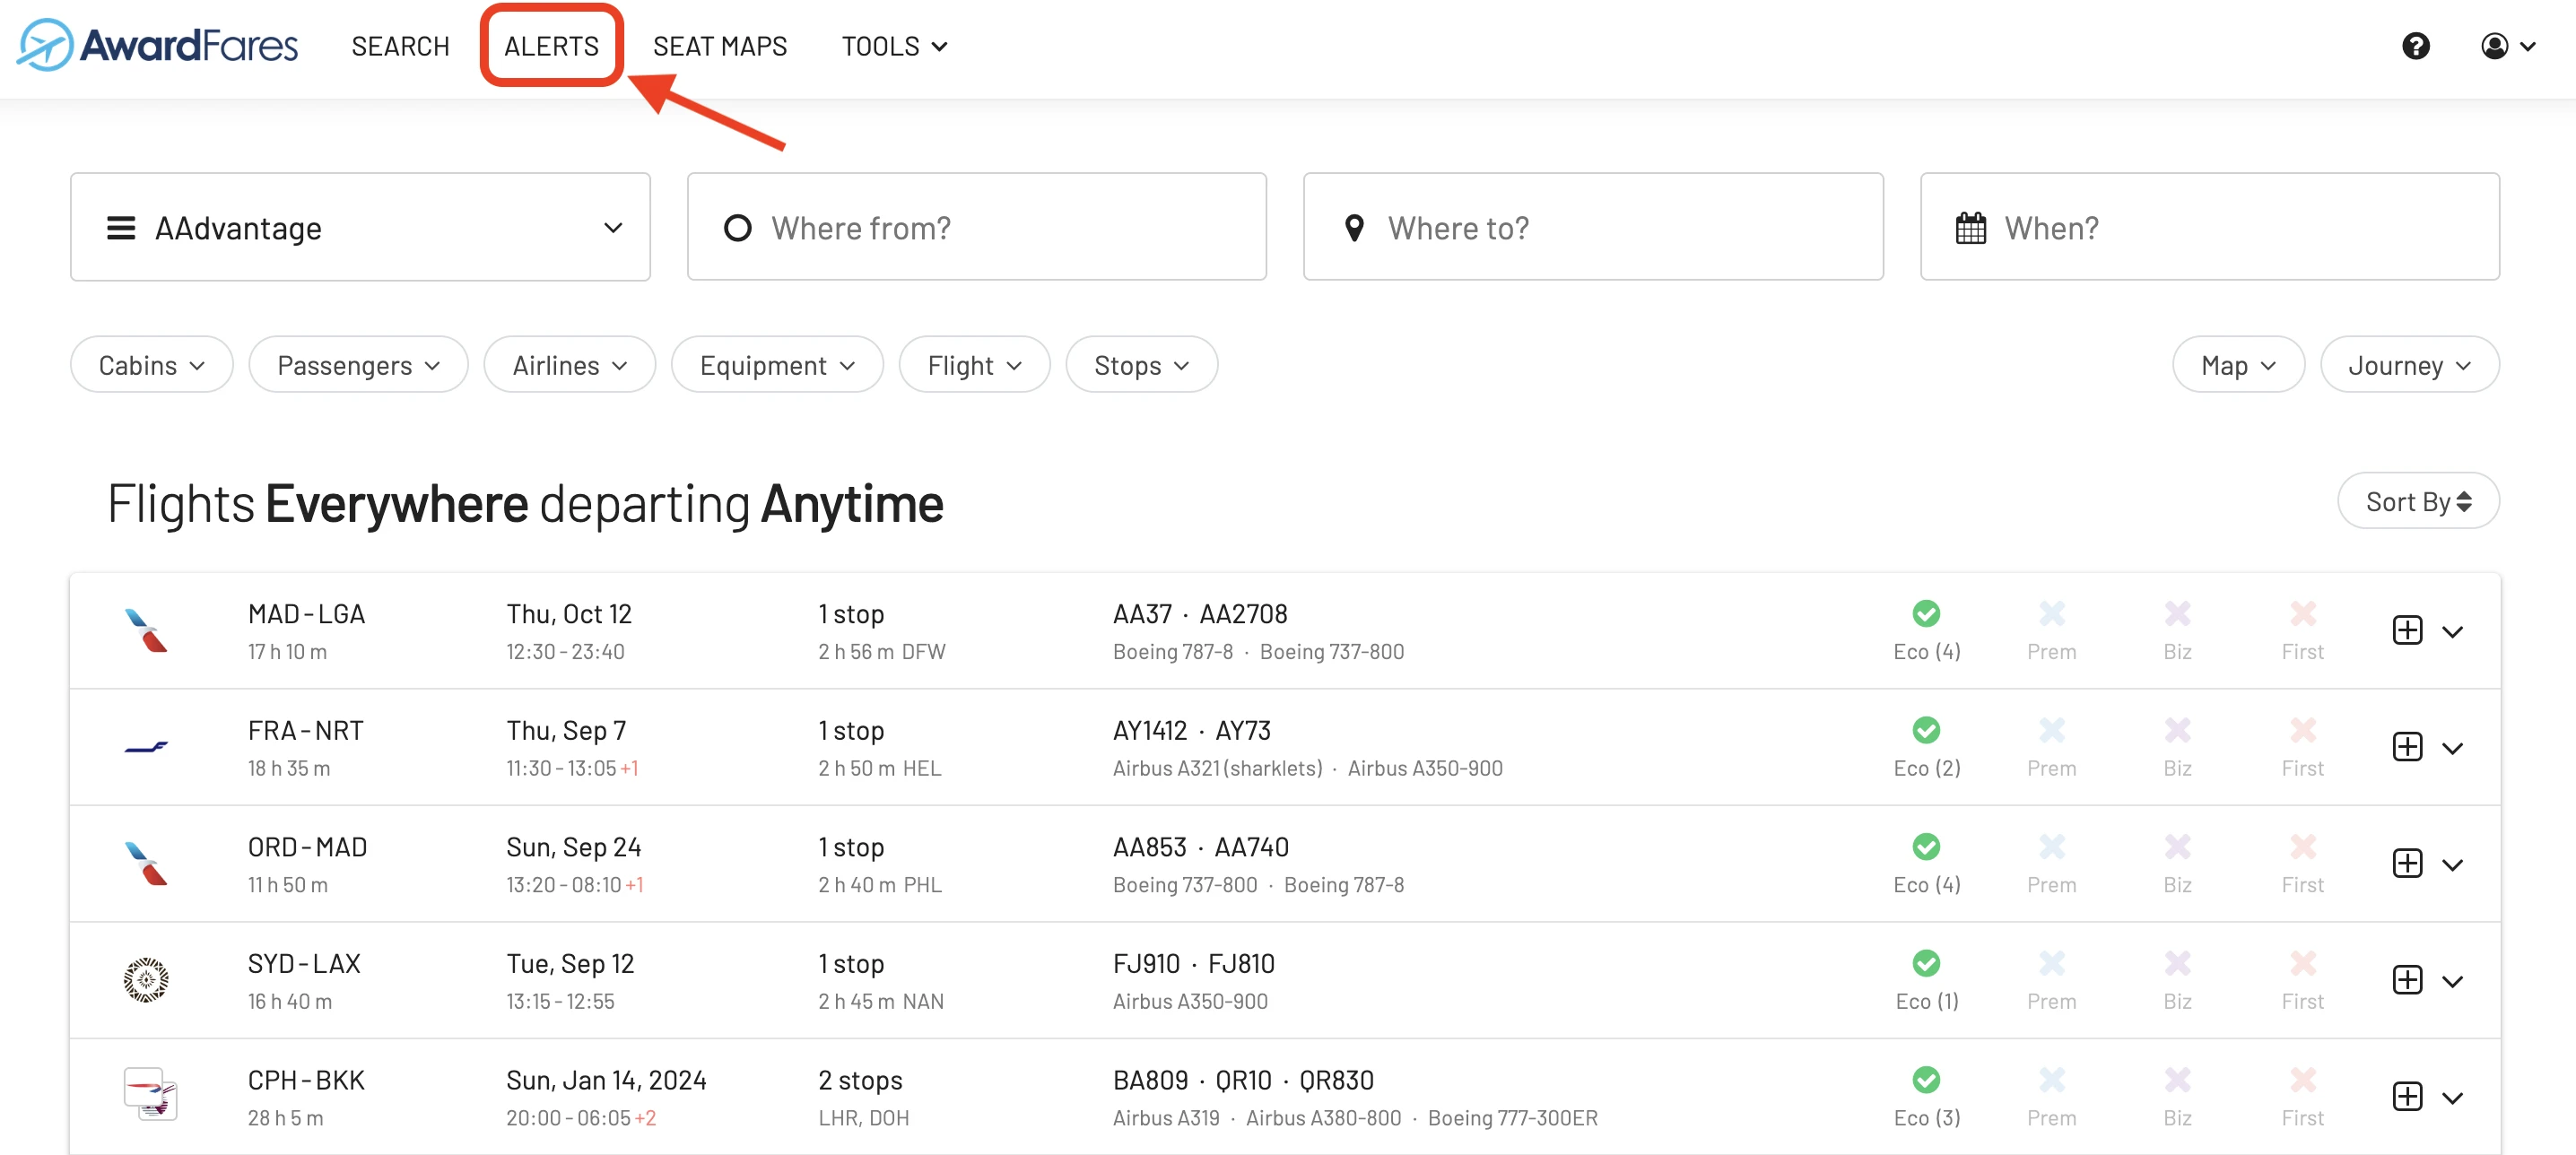Image resolution: width=2576 pixels, height=1155 pixels.
Task: Click the calendar icon in When field
Action: point(1970,228)
